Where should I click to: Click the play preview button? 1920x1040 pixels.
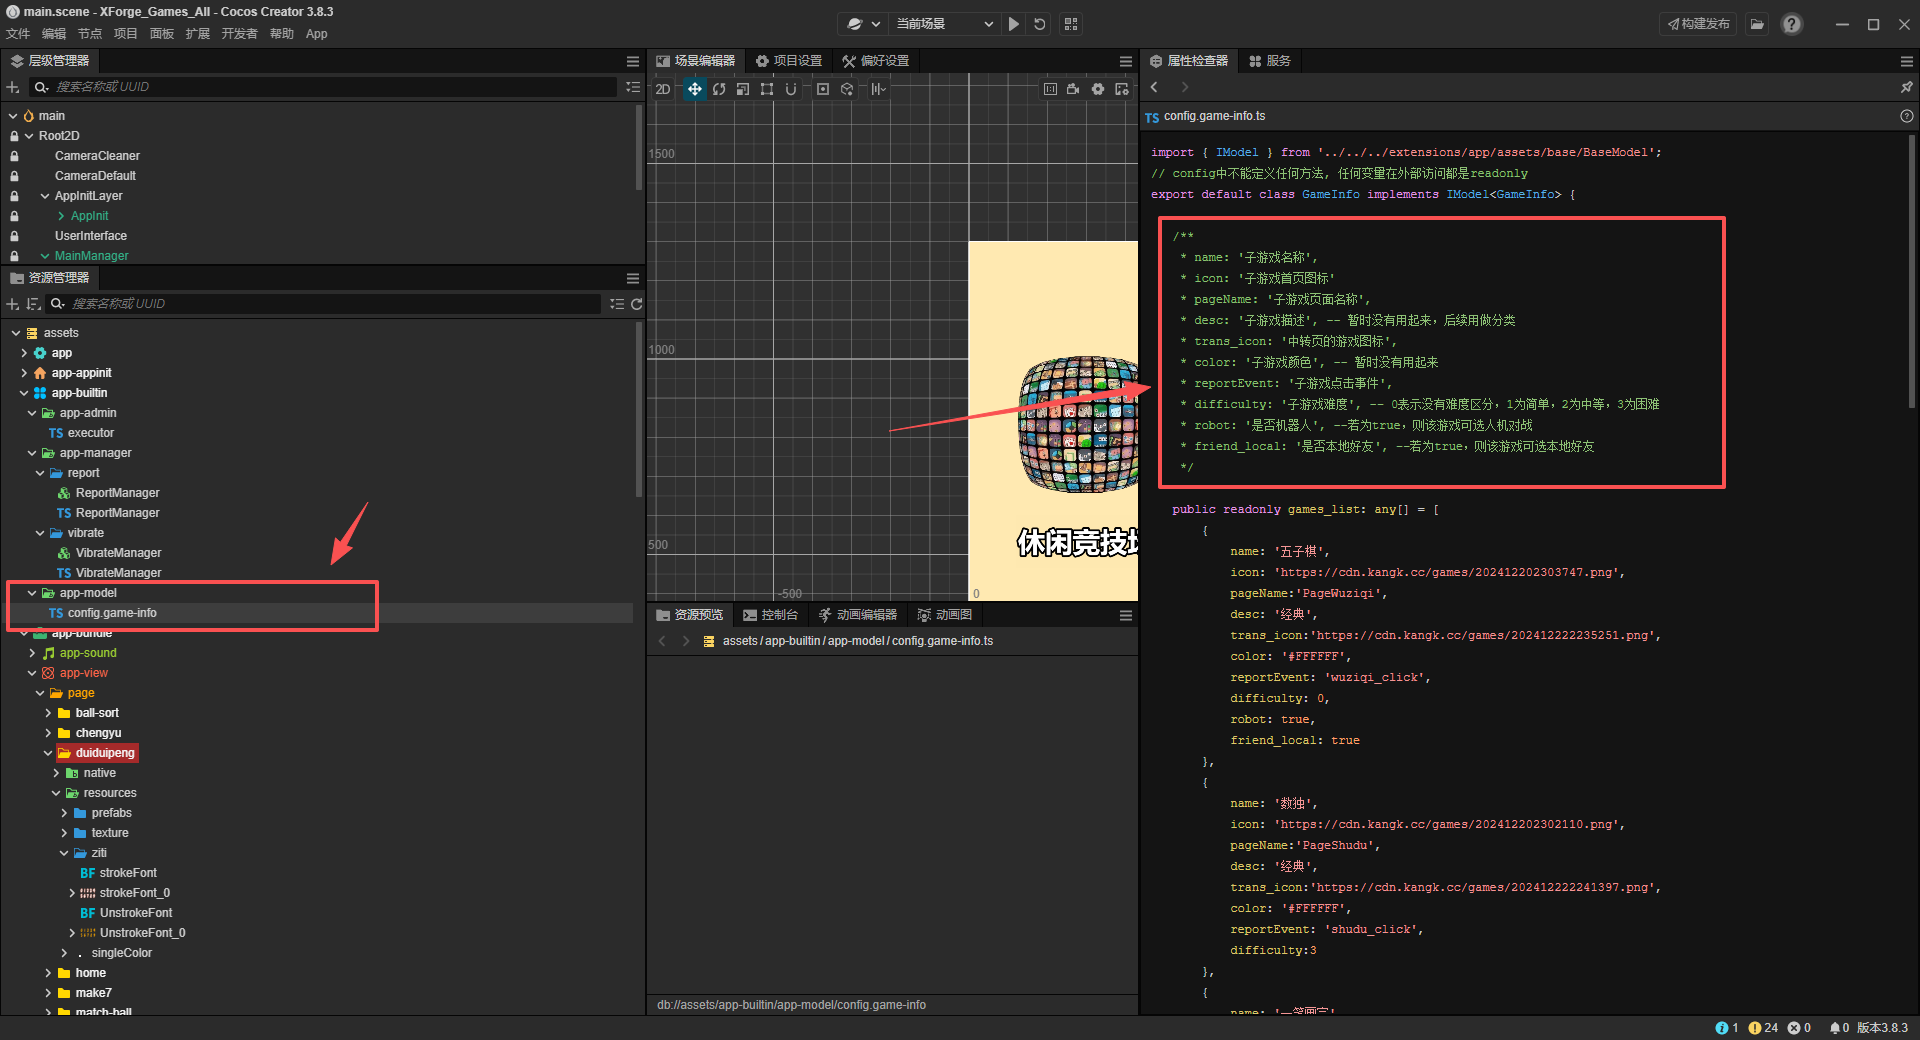(1014, 24)
